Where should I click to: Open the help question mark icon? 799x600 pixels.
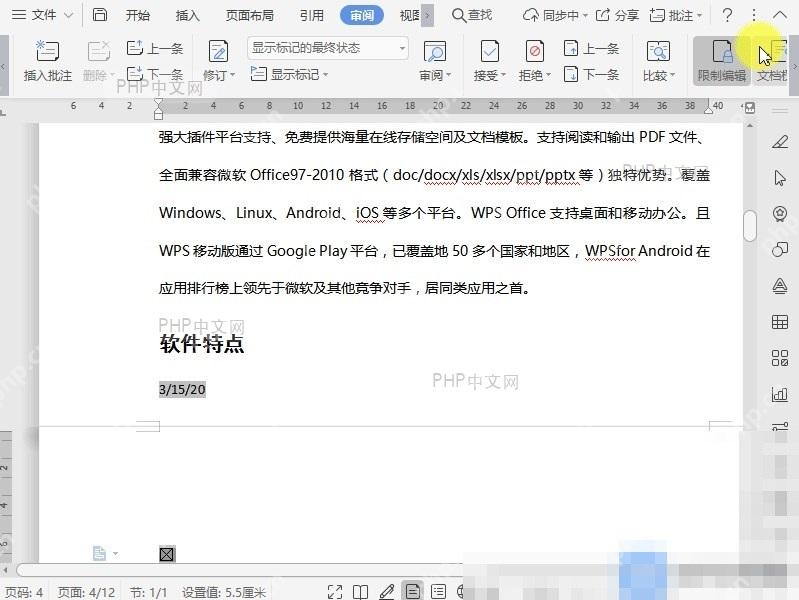coord(727,15)
